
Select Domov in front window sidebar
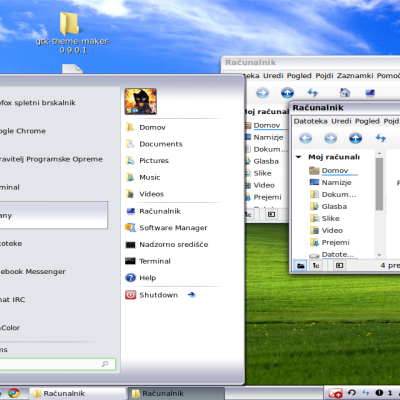coord(333,171)
